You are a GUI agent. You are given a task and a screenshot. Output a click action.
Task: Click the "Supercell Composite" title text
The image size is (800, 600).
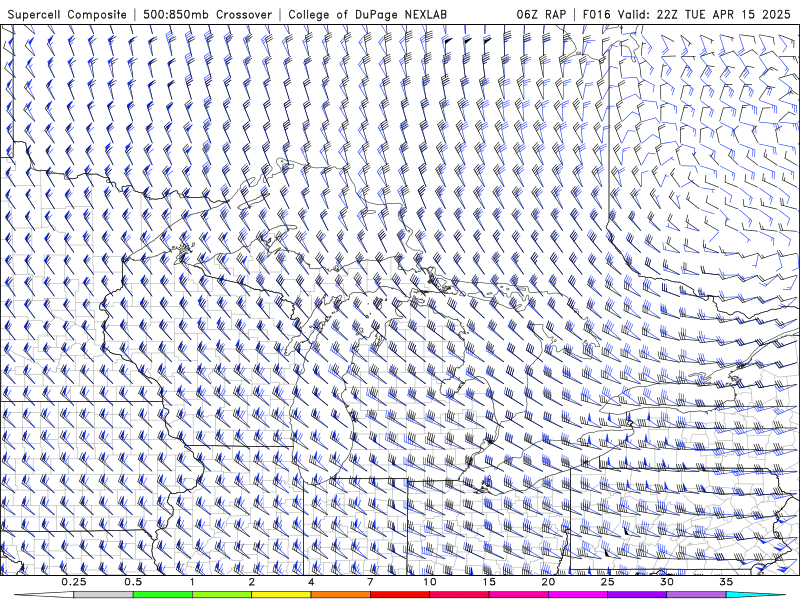coord(67,14)
